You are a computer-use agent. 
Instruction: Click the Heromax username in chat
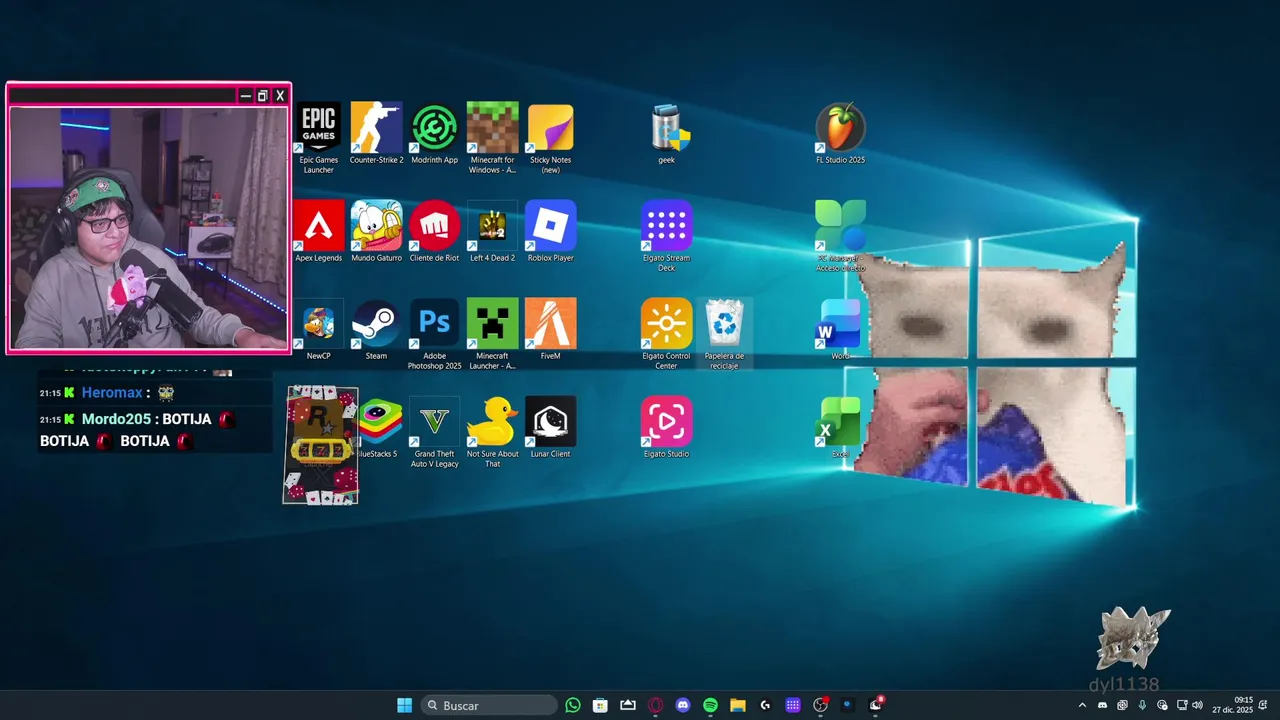tap(111, 393)
